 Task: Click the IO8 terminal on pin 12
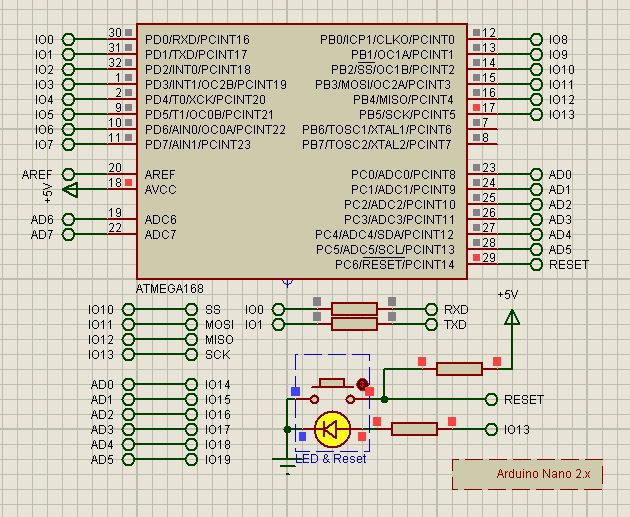click(x=536, y=39)
